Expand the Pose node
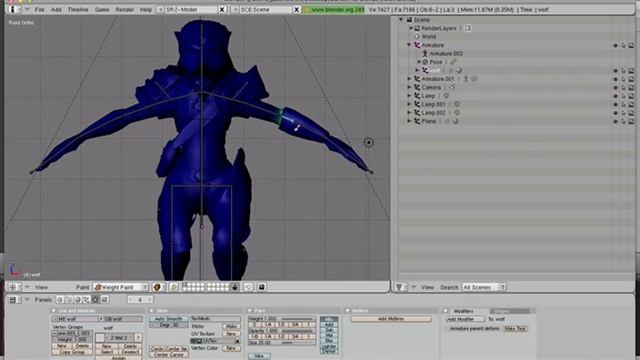 (418, 62)
